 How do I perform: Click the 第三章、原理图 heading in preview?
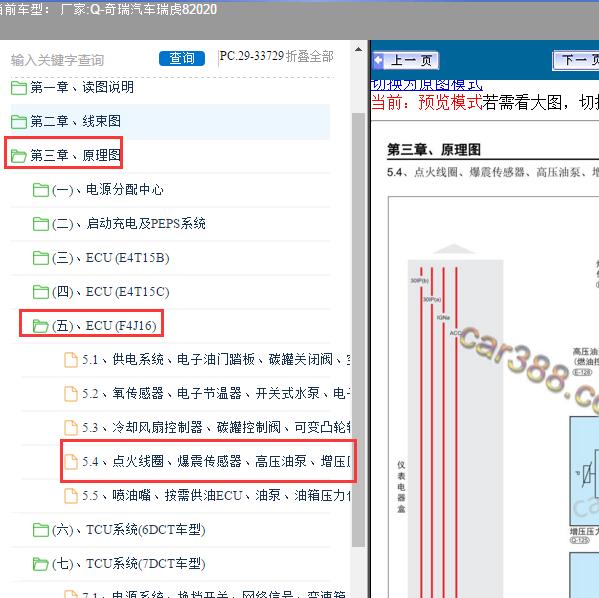coord(434,150)
